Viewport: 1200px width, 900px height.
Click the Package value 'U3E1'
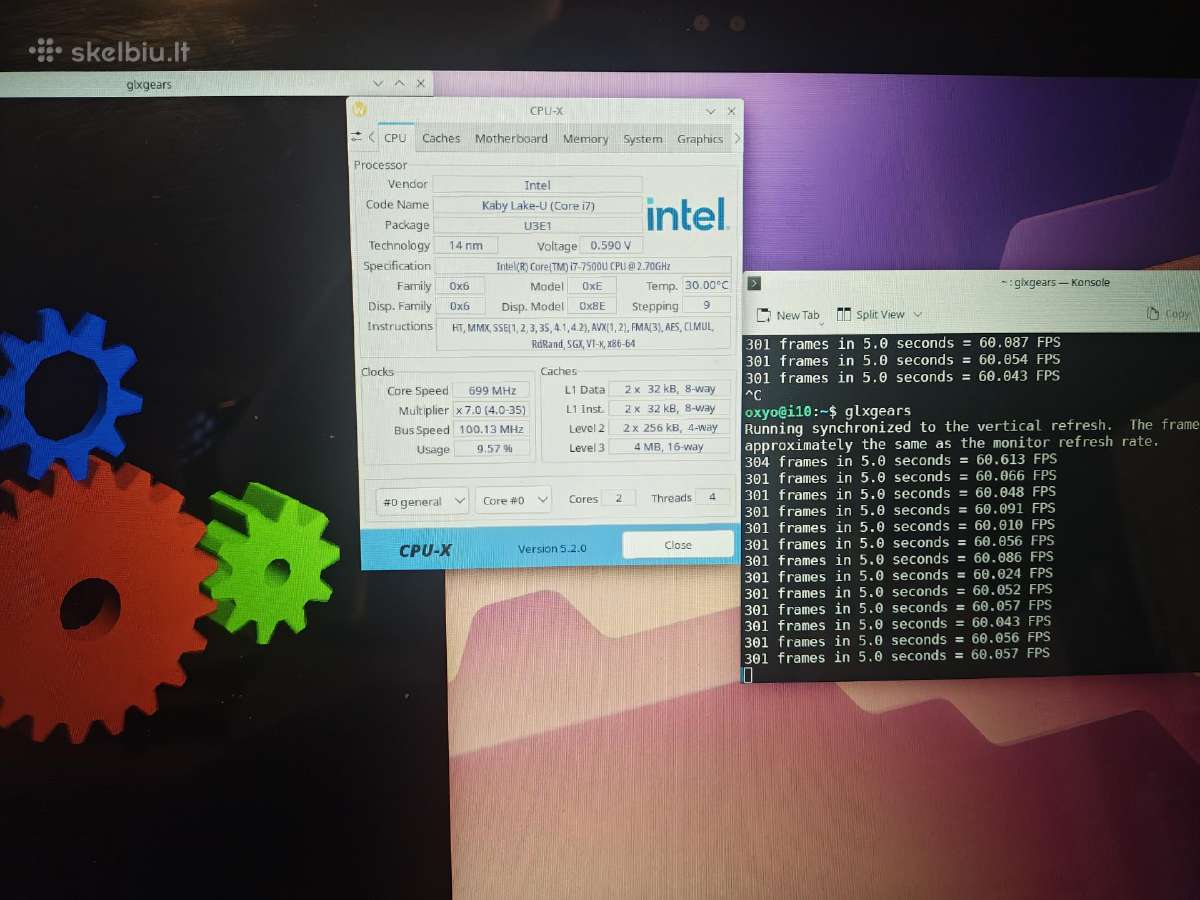pos(537,225)
